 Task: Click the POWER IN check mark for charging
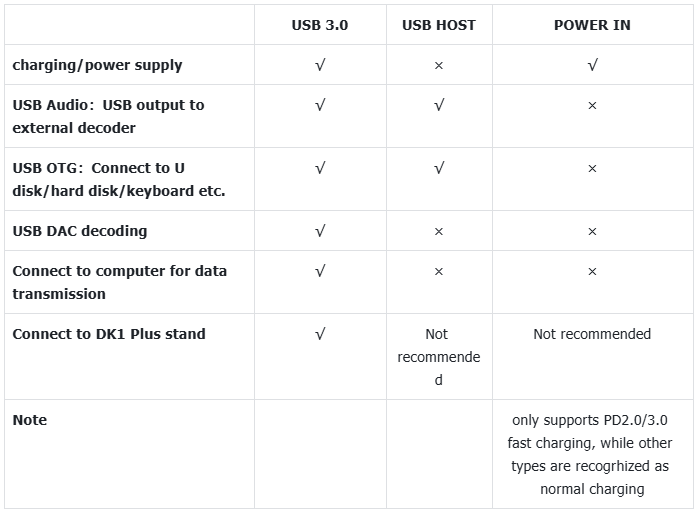592,65
